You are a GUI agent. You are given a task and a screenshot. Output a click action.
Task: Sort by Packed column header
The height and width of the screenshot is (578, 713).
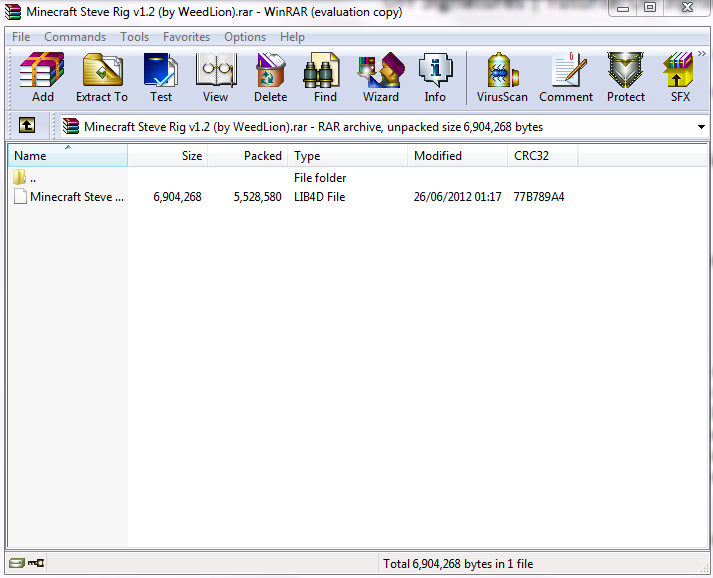[248, 156]
